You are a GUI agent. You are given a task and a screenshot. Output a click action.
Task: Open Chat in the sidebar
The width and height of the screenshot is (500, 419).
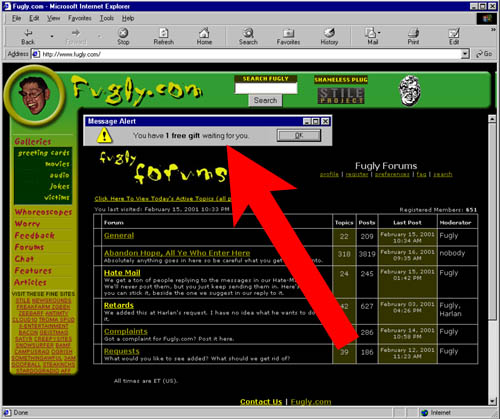point(24,259)
